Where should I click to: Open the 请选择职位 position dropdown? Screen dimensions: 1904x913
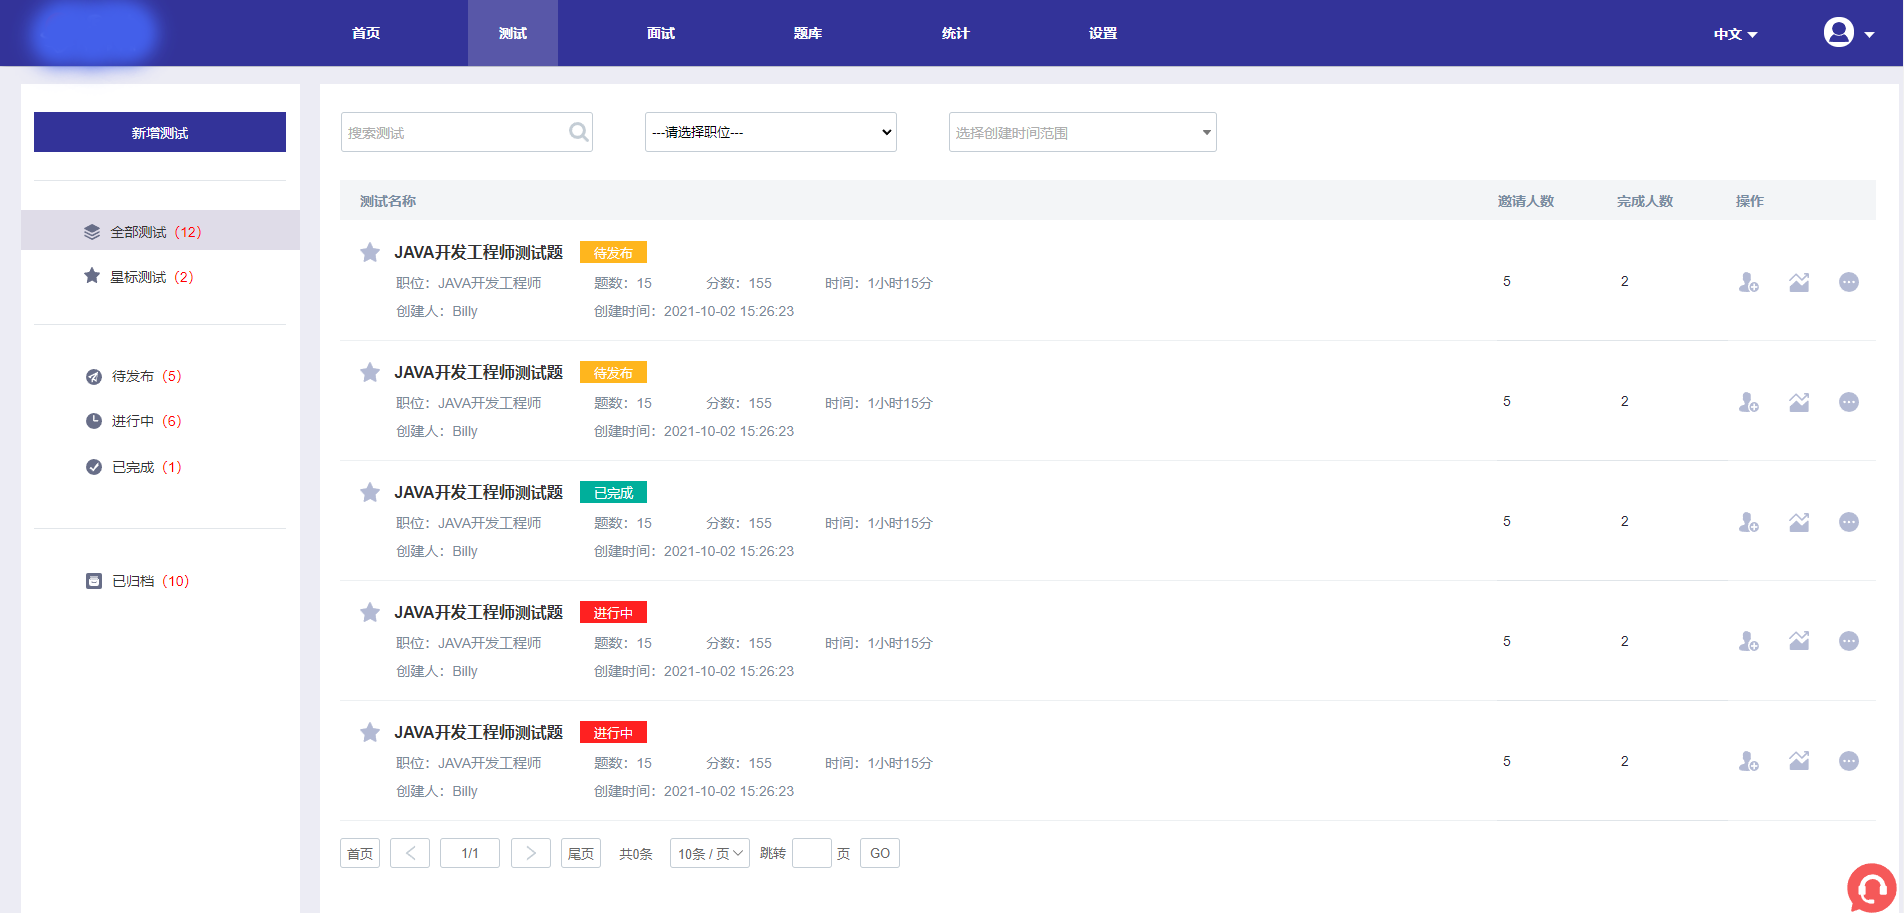(x=770, y=132)
